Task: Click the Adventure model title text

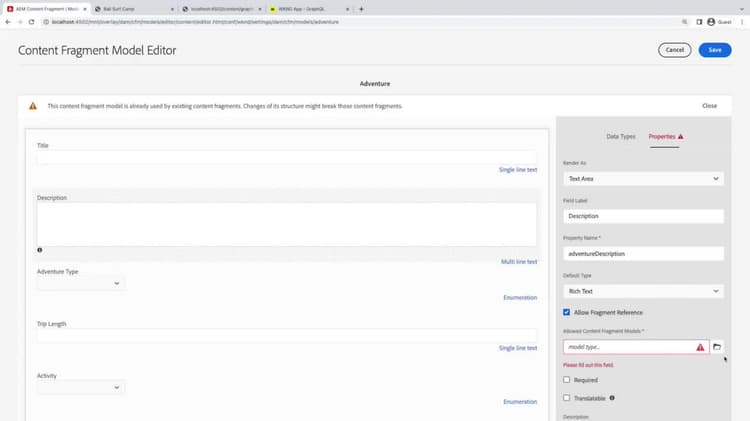Action: [x=375, y=84]
